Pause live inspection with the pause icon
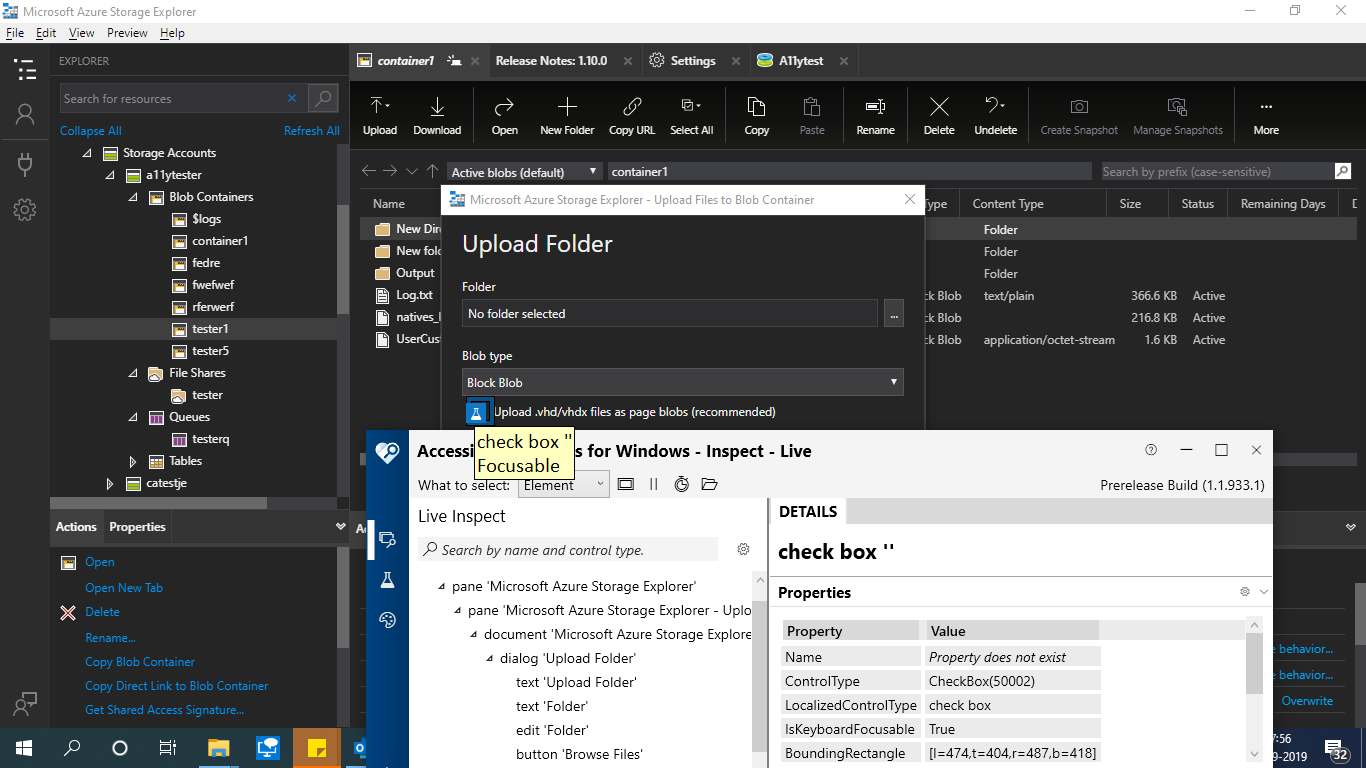1366x768 pixels. 653,484
